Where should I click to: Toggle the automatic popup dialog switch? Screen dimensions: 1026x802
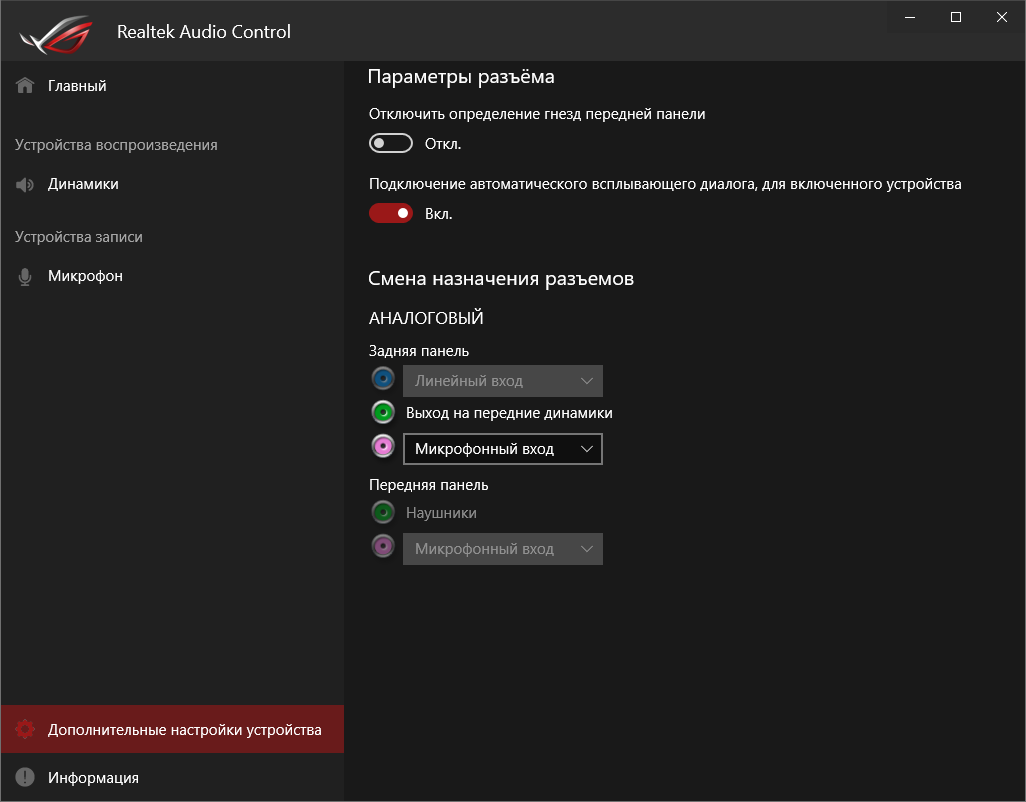[x=391, y=213]
